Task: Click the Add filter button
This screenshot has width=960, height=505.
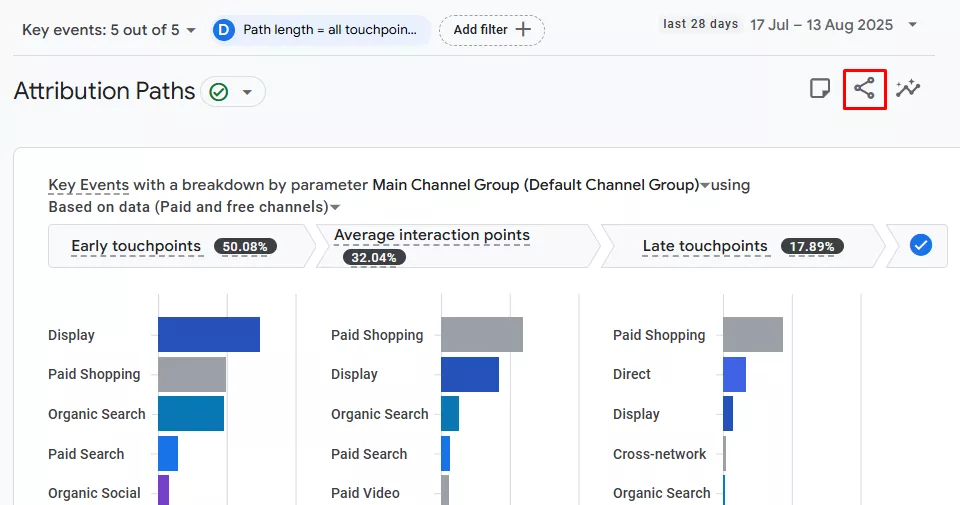Action: click(491, 30)
